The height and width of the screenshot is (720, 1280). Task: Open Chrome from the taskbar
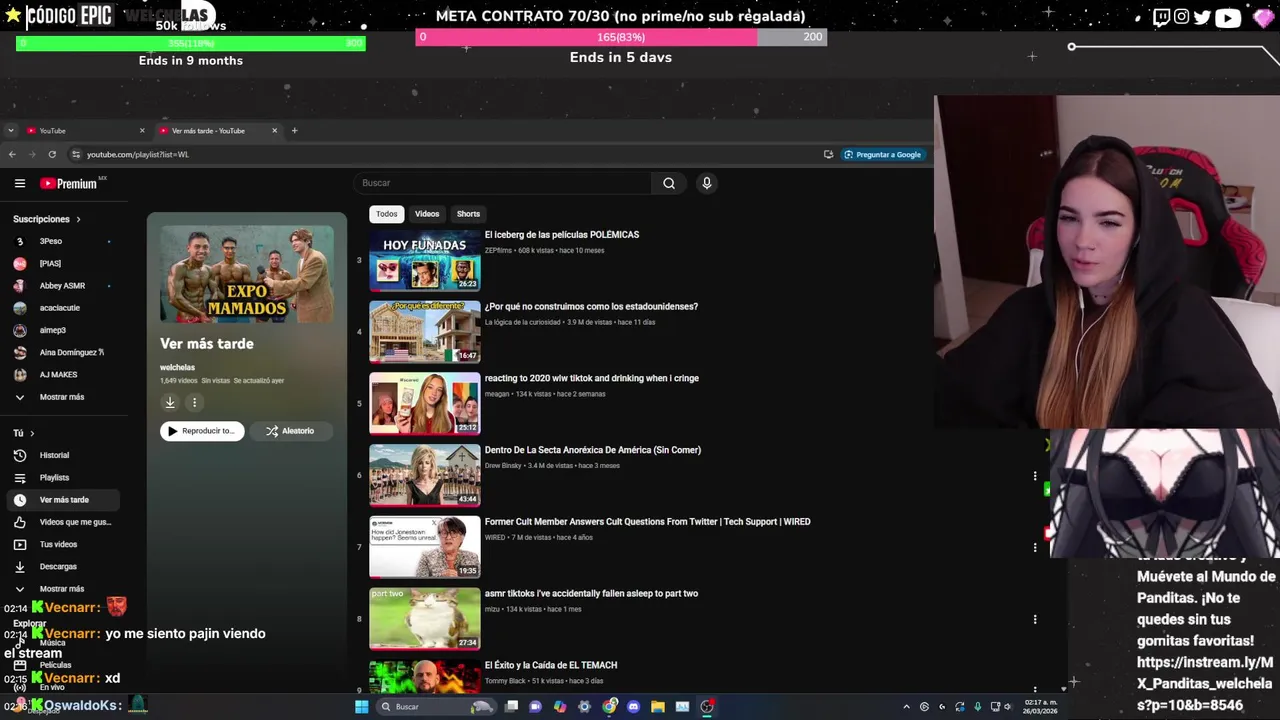[609, 706]
